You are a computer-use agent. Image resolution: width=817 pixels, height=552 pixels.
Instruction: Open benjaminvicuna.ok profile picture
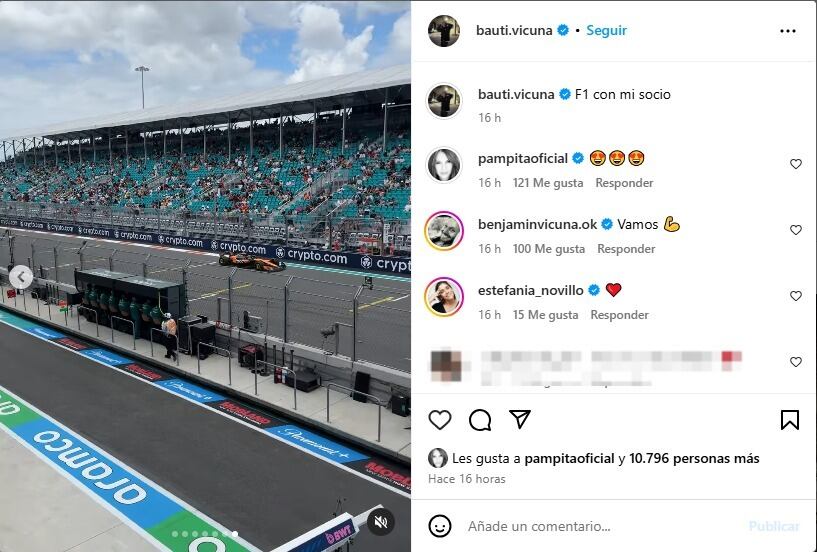pyautogui.click(x=444, y=231)
